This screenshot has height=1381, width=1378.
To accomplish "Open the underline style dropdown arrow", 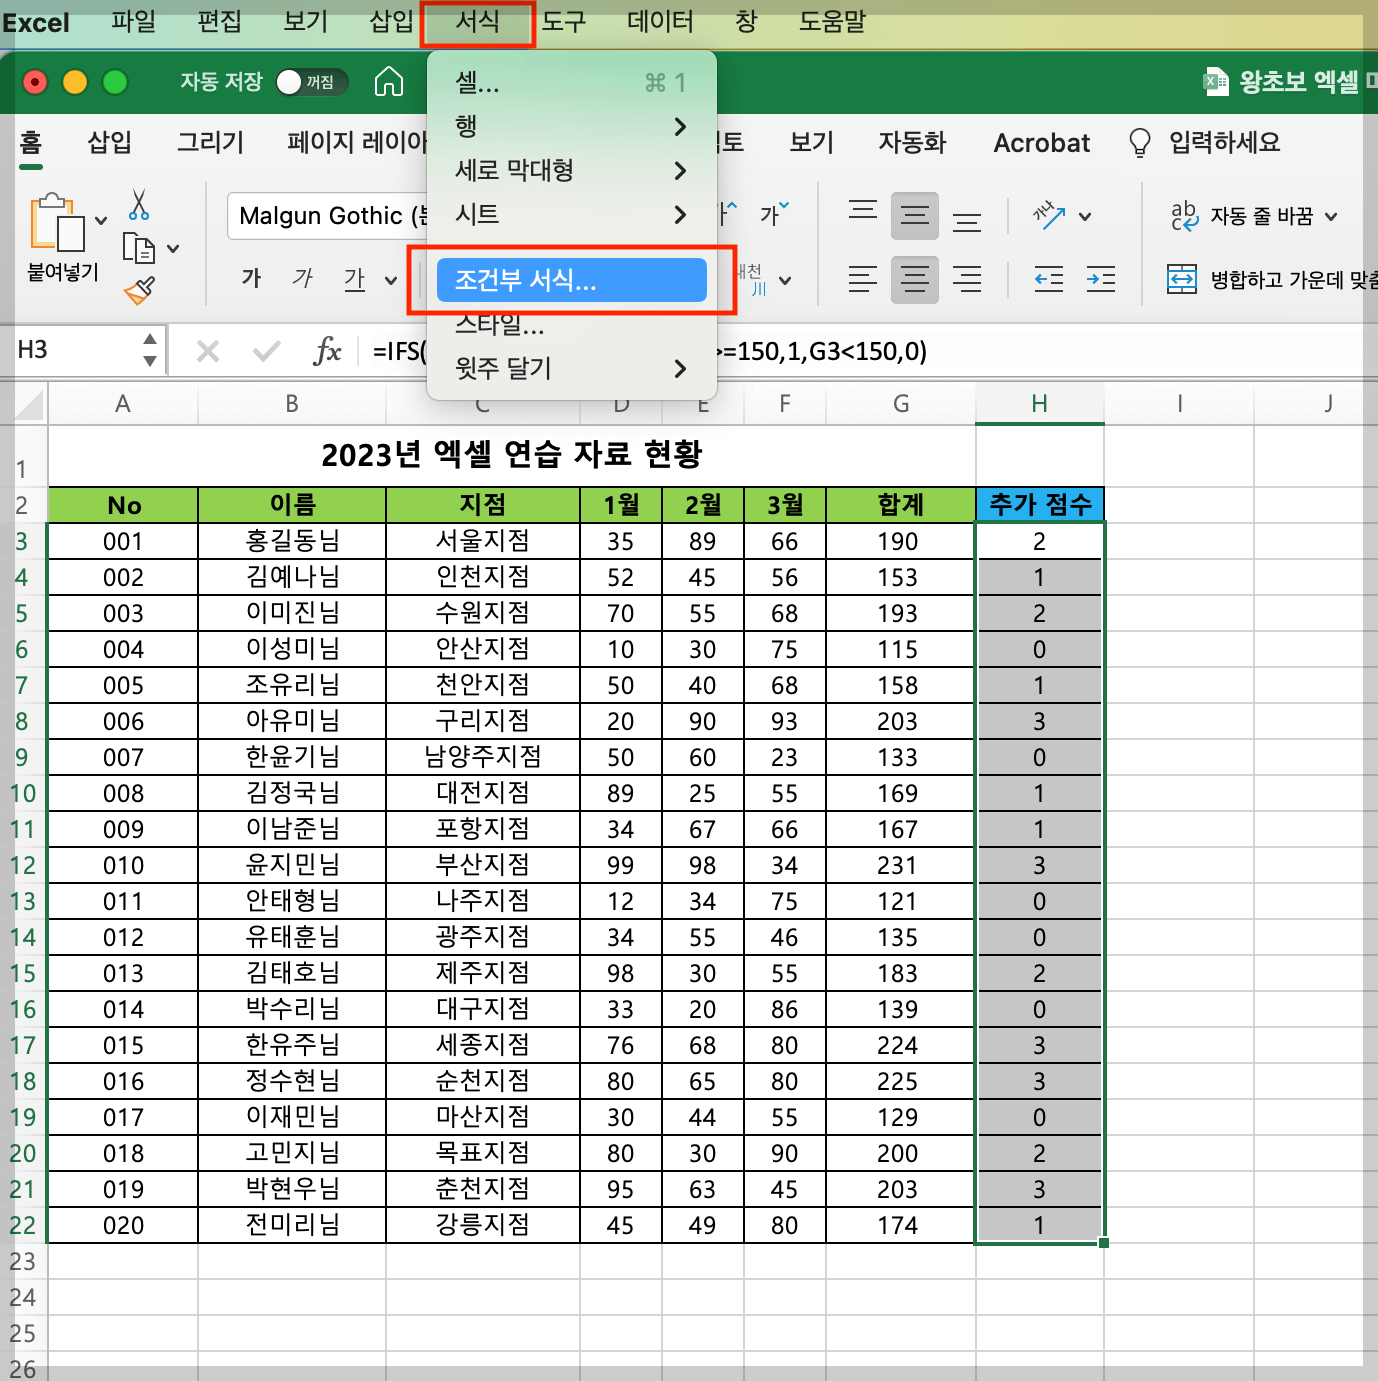I will (x=390, y=281).
